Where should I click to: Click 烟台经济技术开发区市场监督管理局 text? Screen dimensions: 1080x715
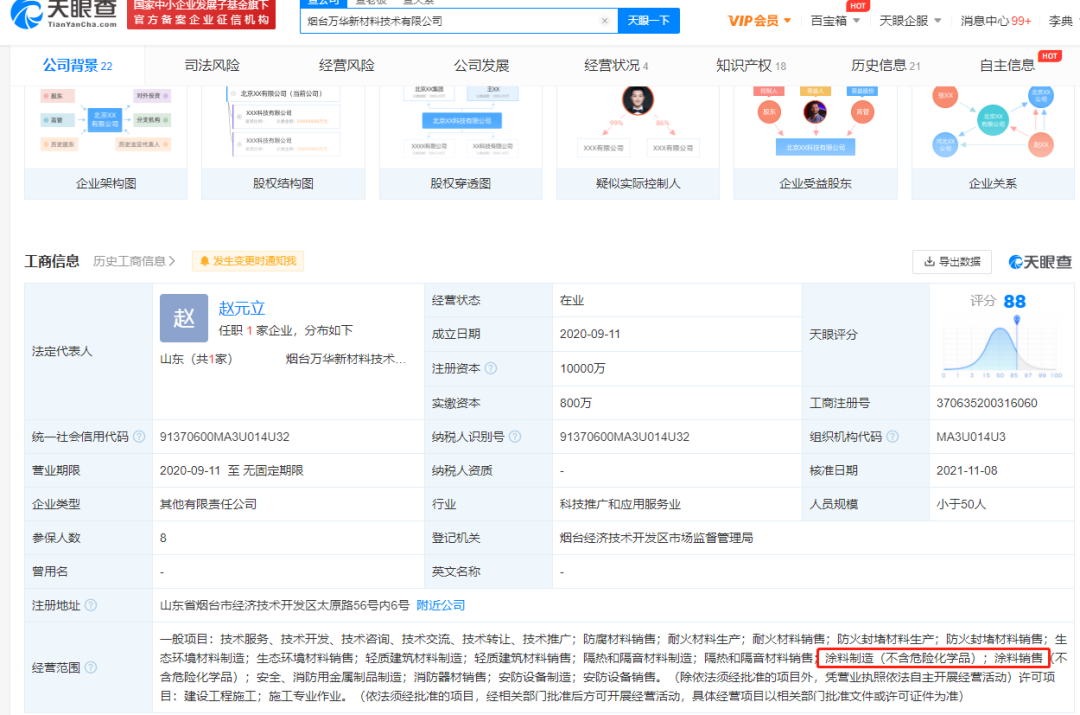click(x=656, y=538)
